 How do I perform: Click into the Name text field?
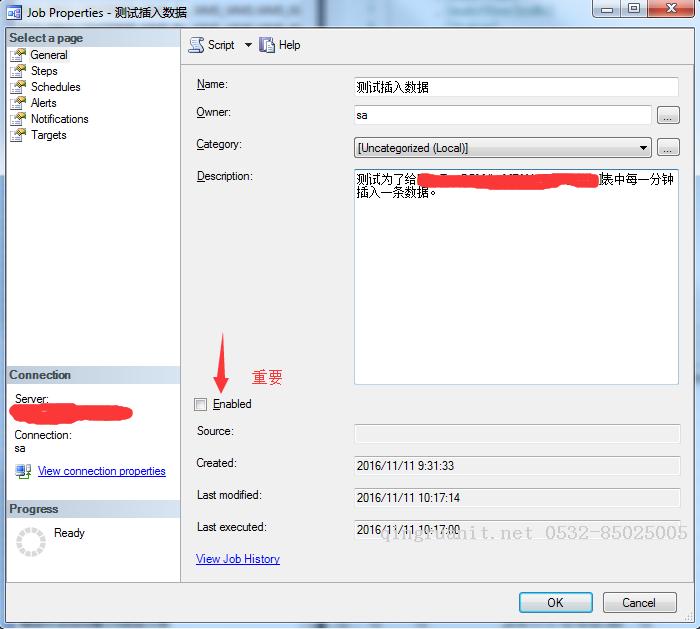click(516, 87)
